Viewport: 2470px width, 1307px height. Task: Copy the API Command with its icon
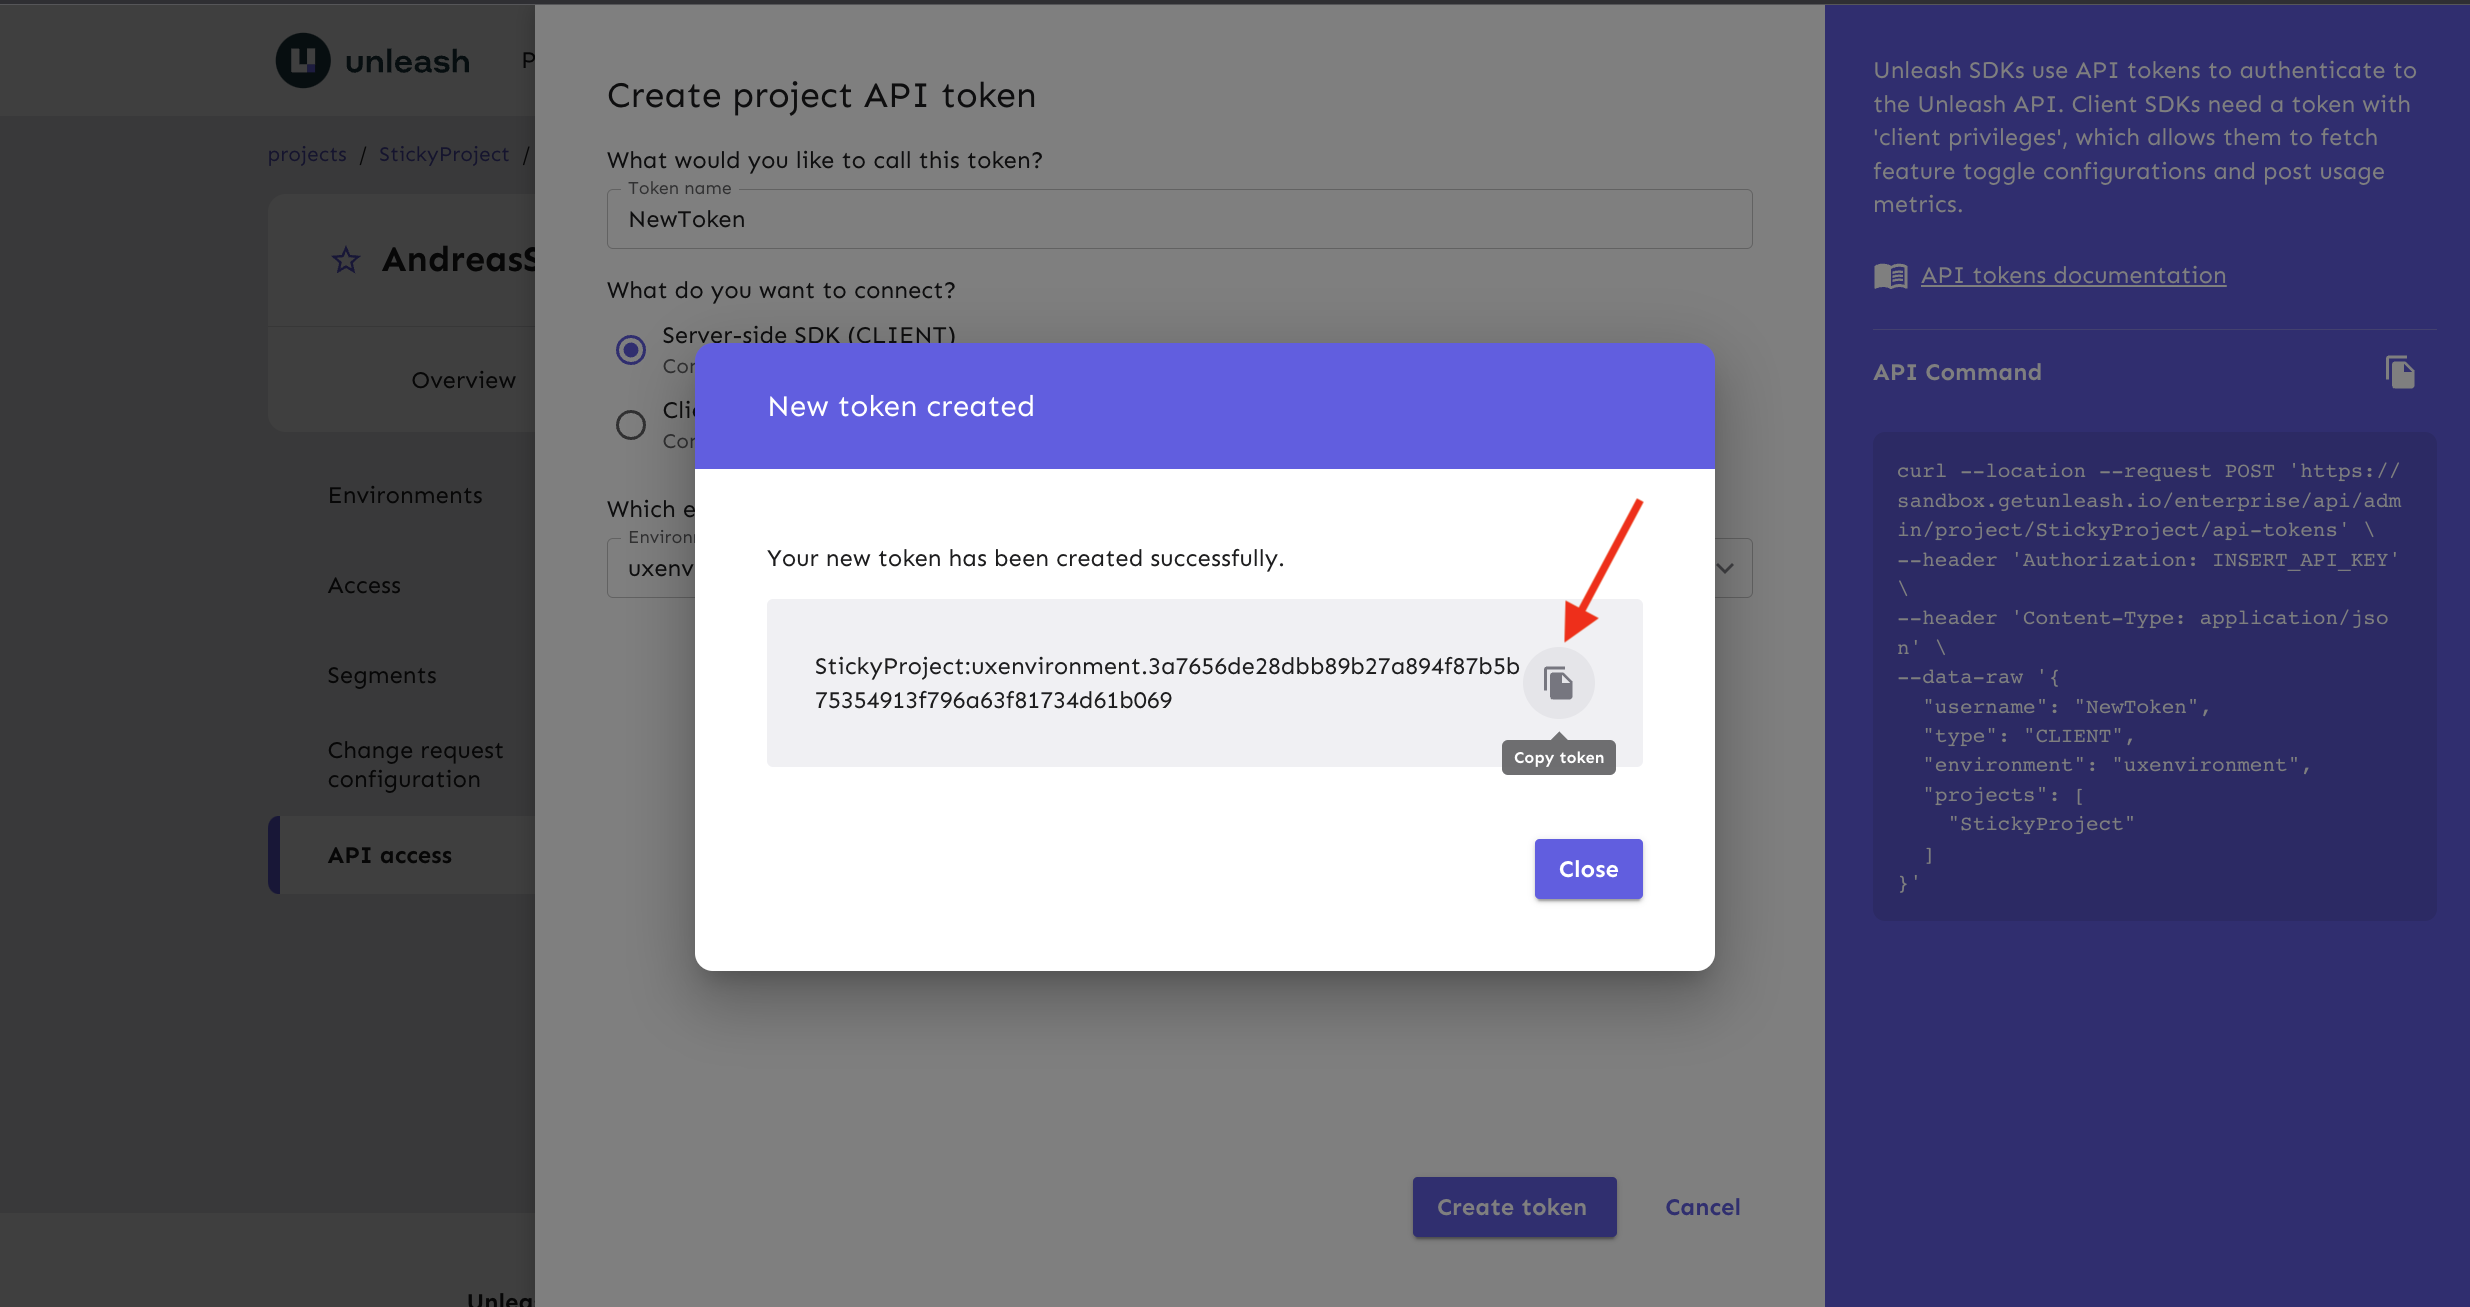tap(2399, 372)
